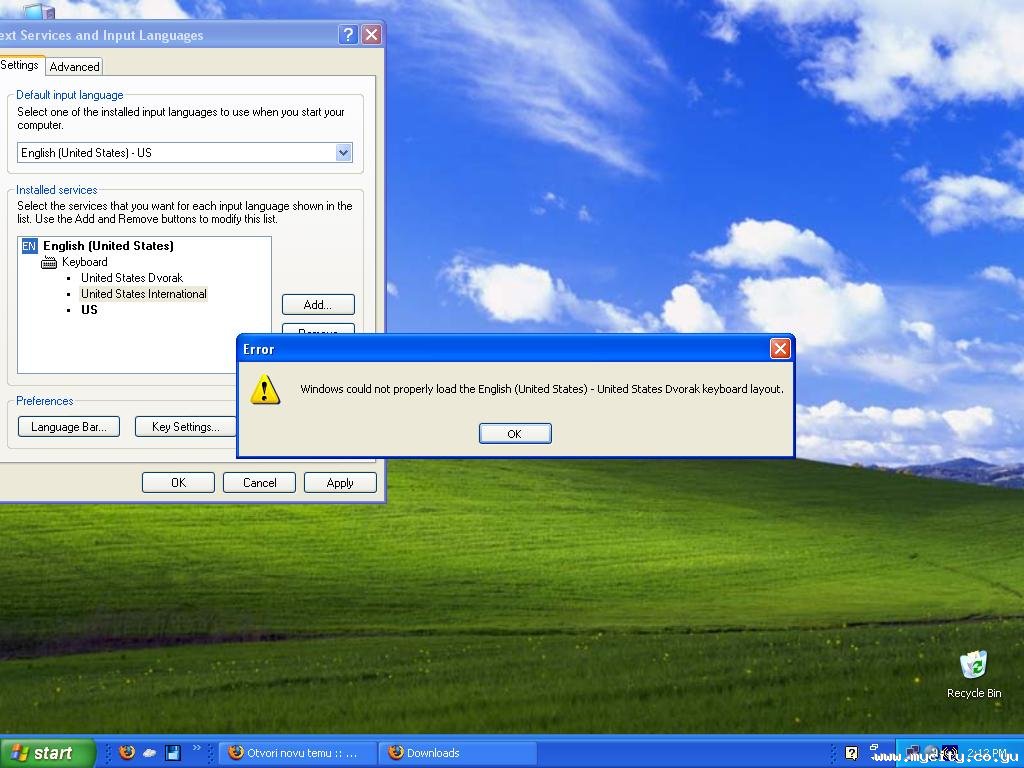Expand Quick Launch overflow chevron
Viewport: 1024px width, 768px height.
[197, 748]
